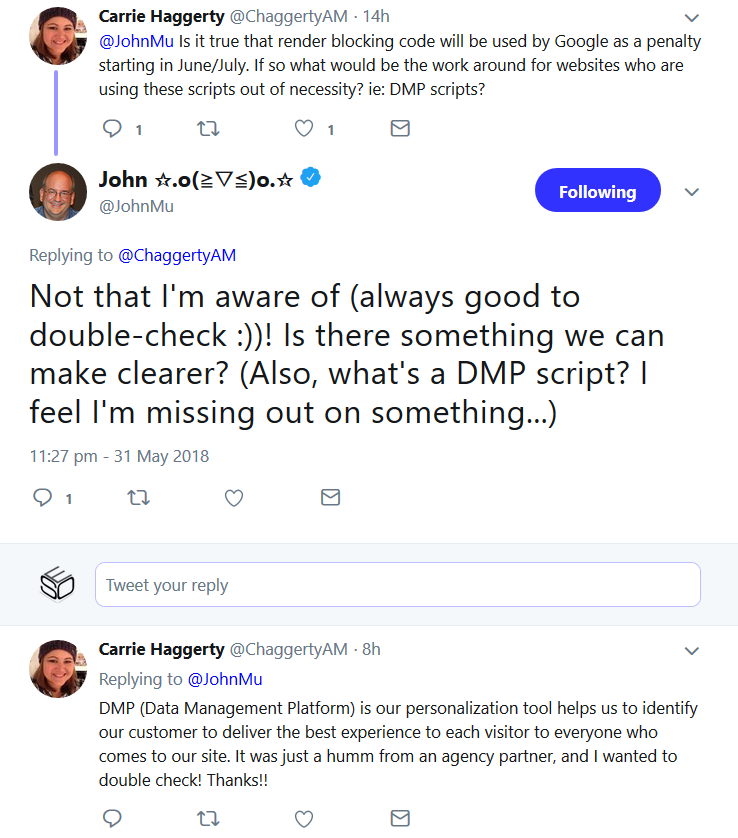This screenshot has height=838, width=738.
Task: Click the Tweet your reply field
Action: (x=397, y=585)
